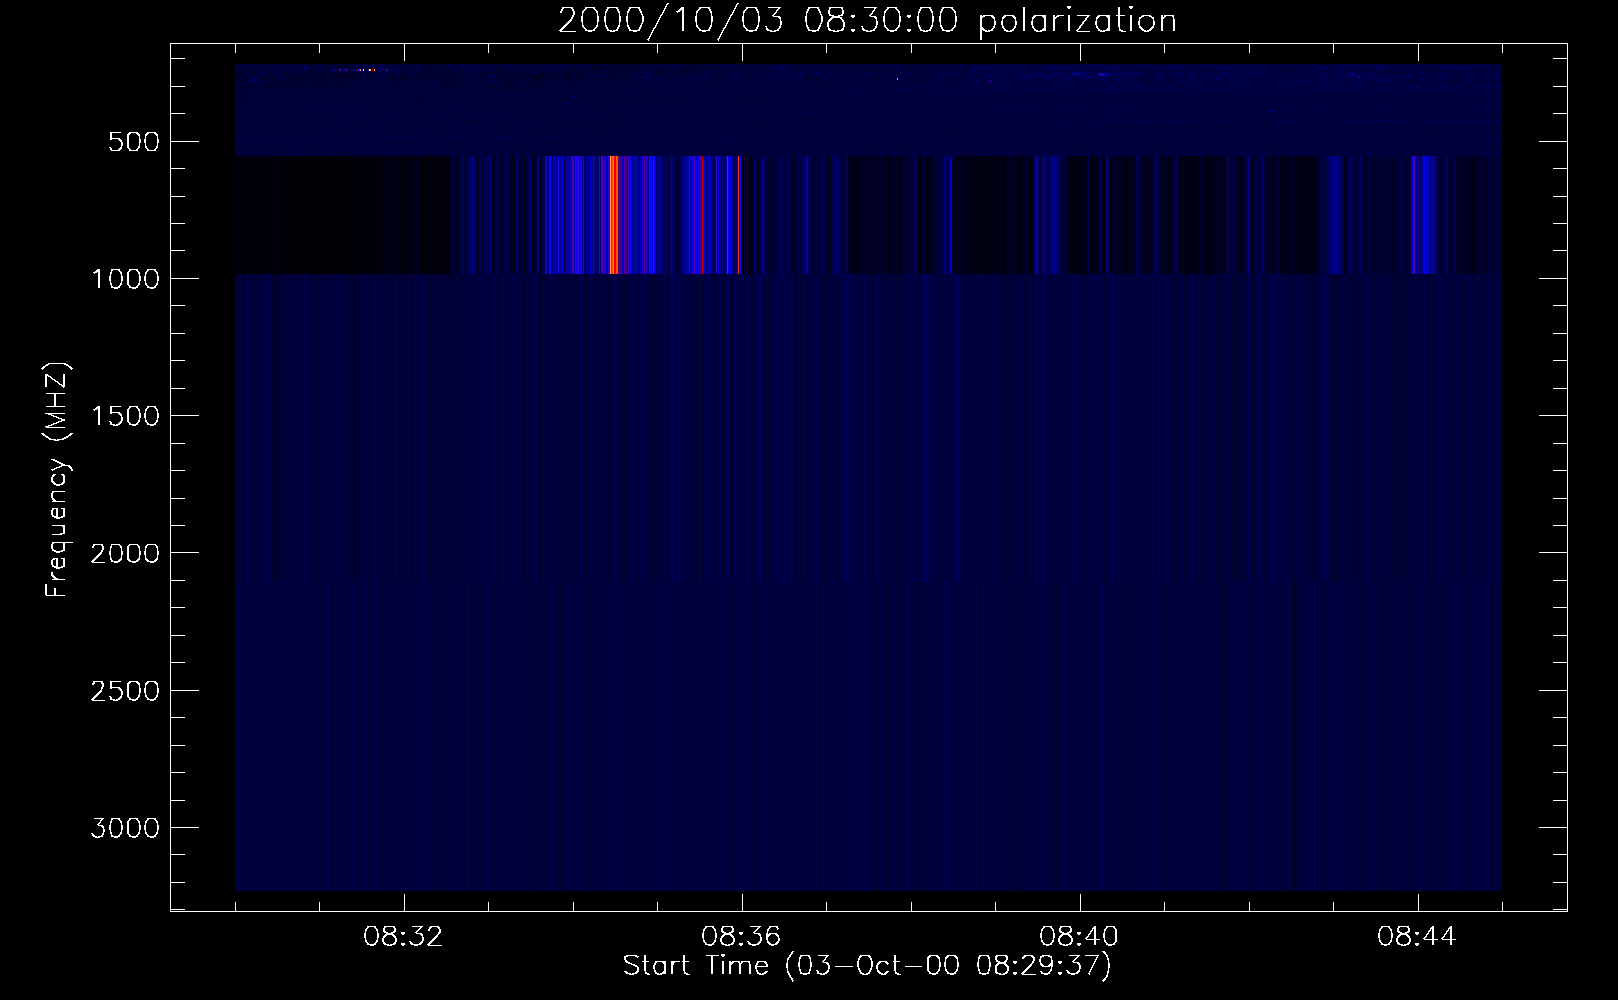Click the 2000 frequency tick label
The width and height of the screenshot is (1618, 1000).
124,553
